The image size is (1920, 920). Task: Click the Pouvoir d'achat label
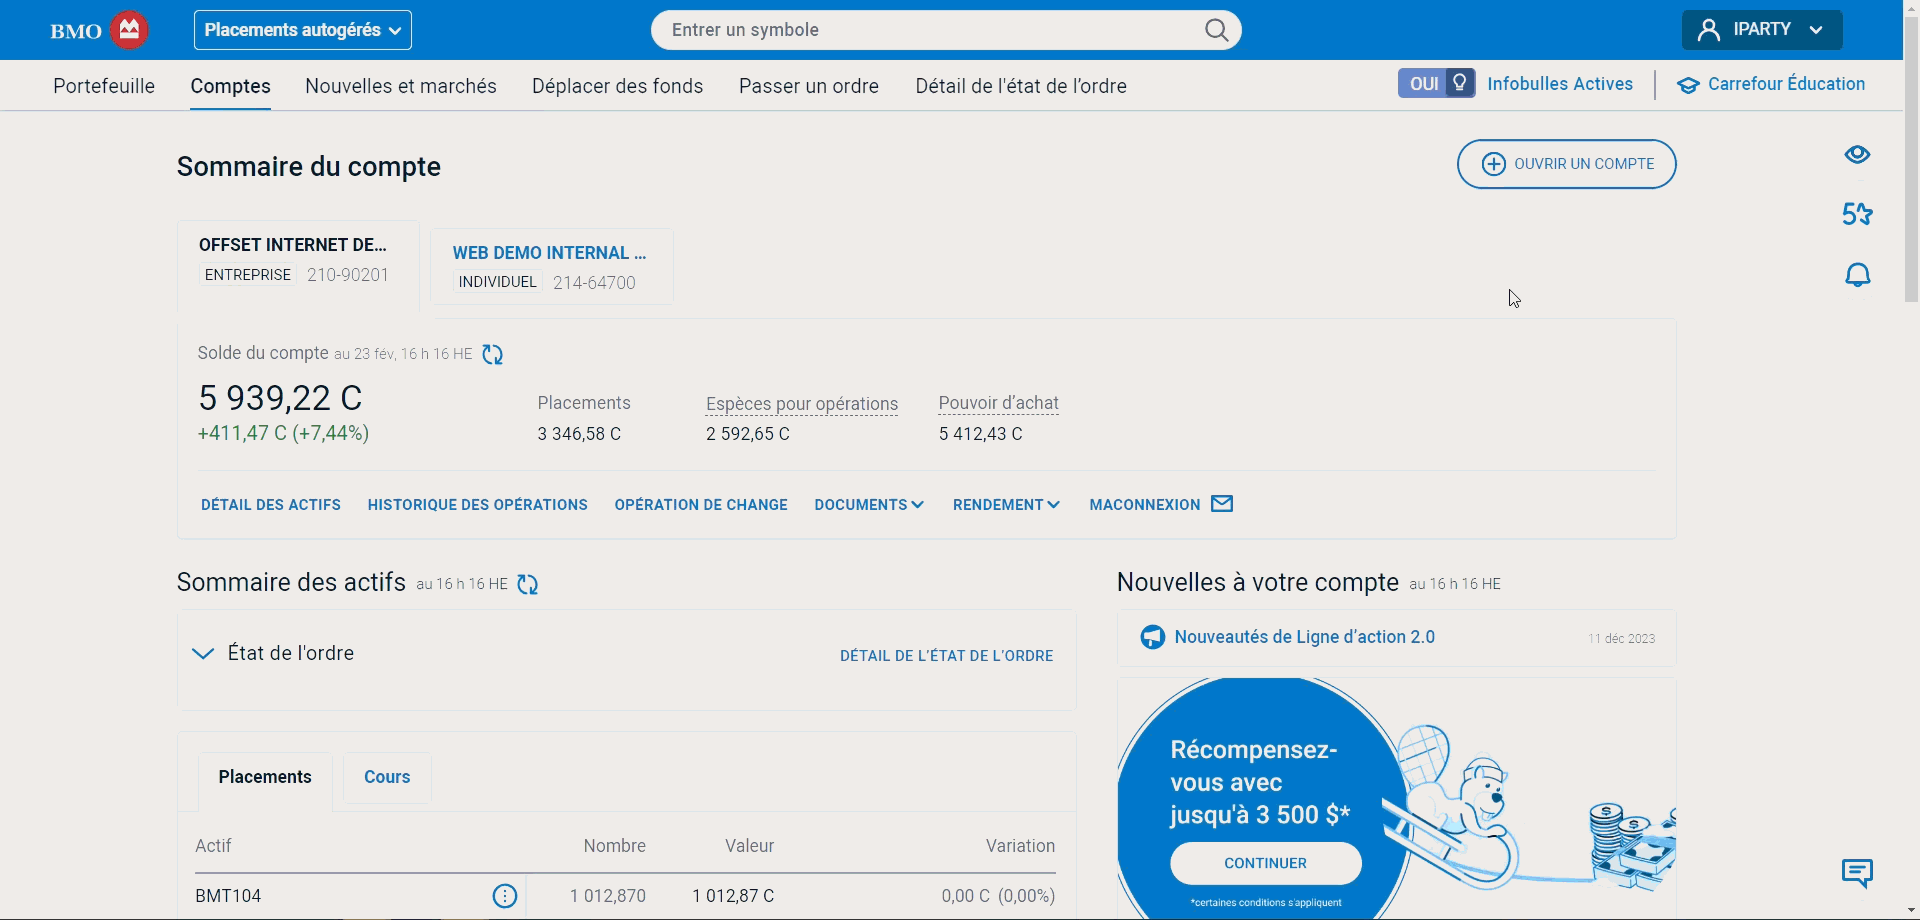(x=998, y=403)
